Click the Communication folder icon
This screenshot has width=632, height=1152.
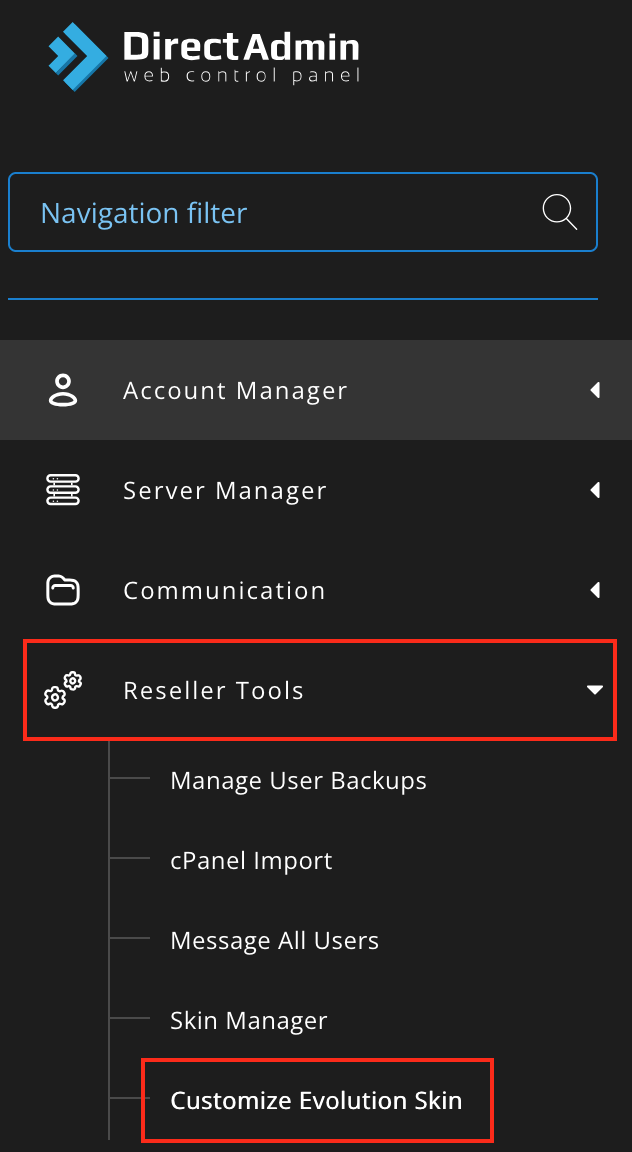63,590
